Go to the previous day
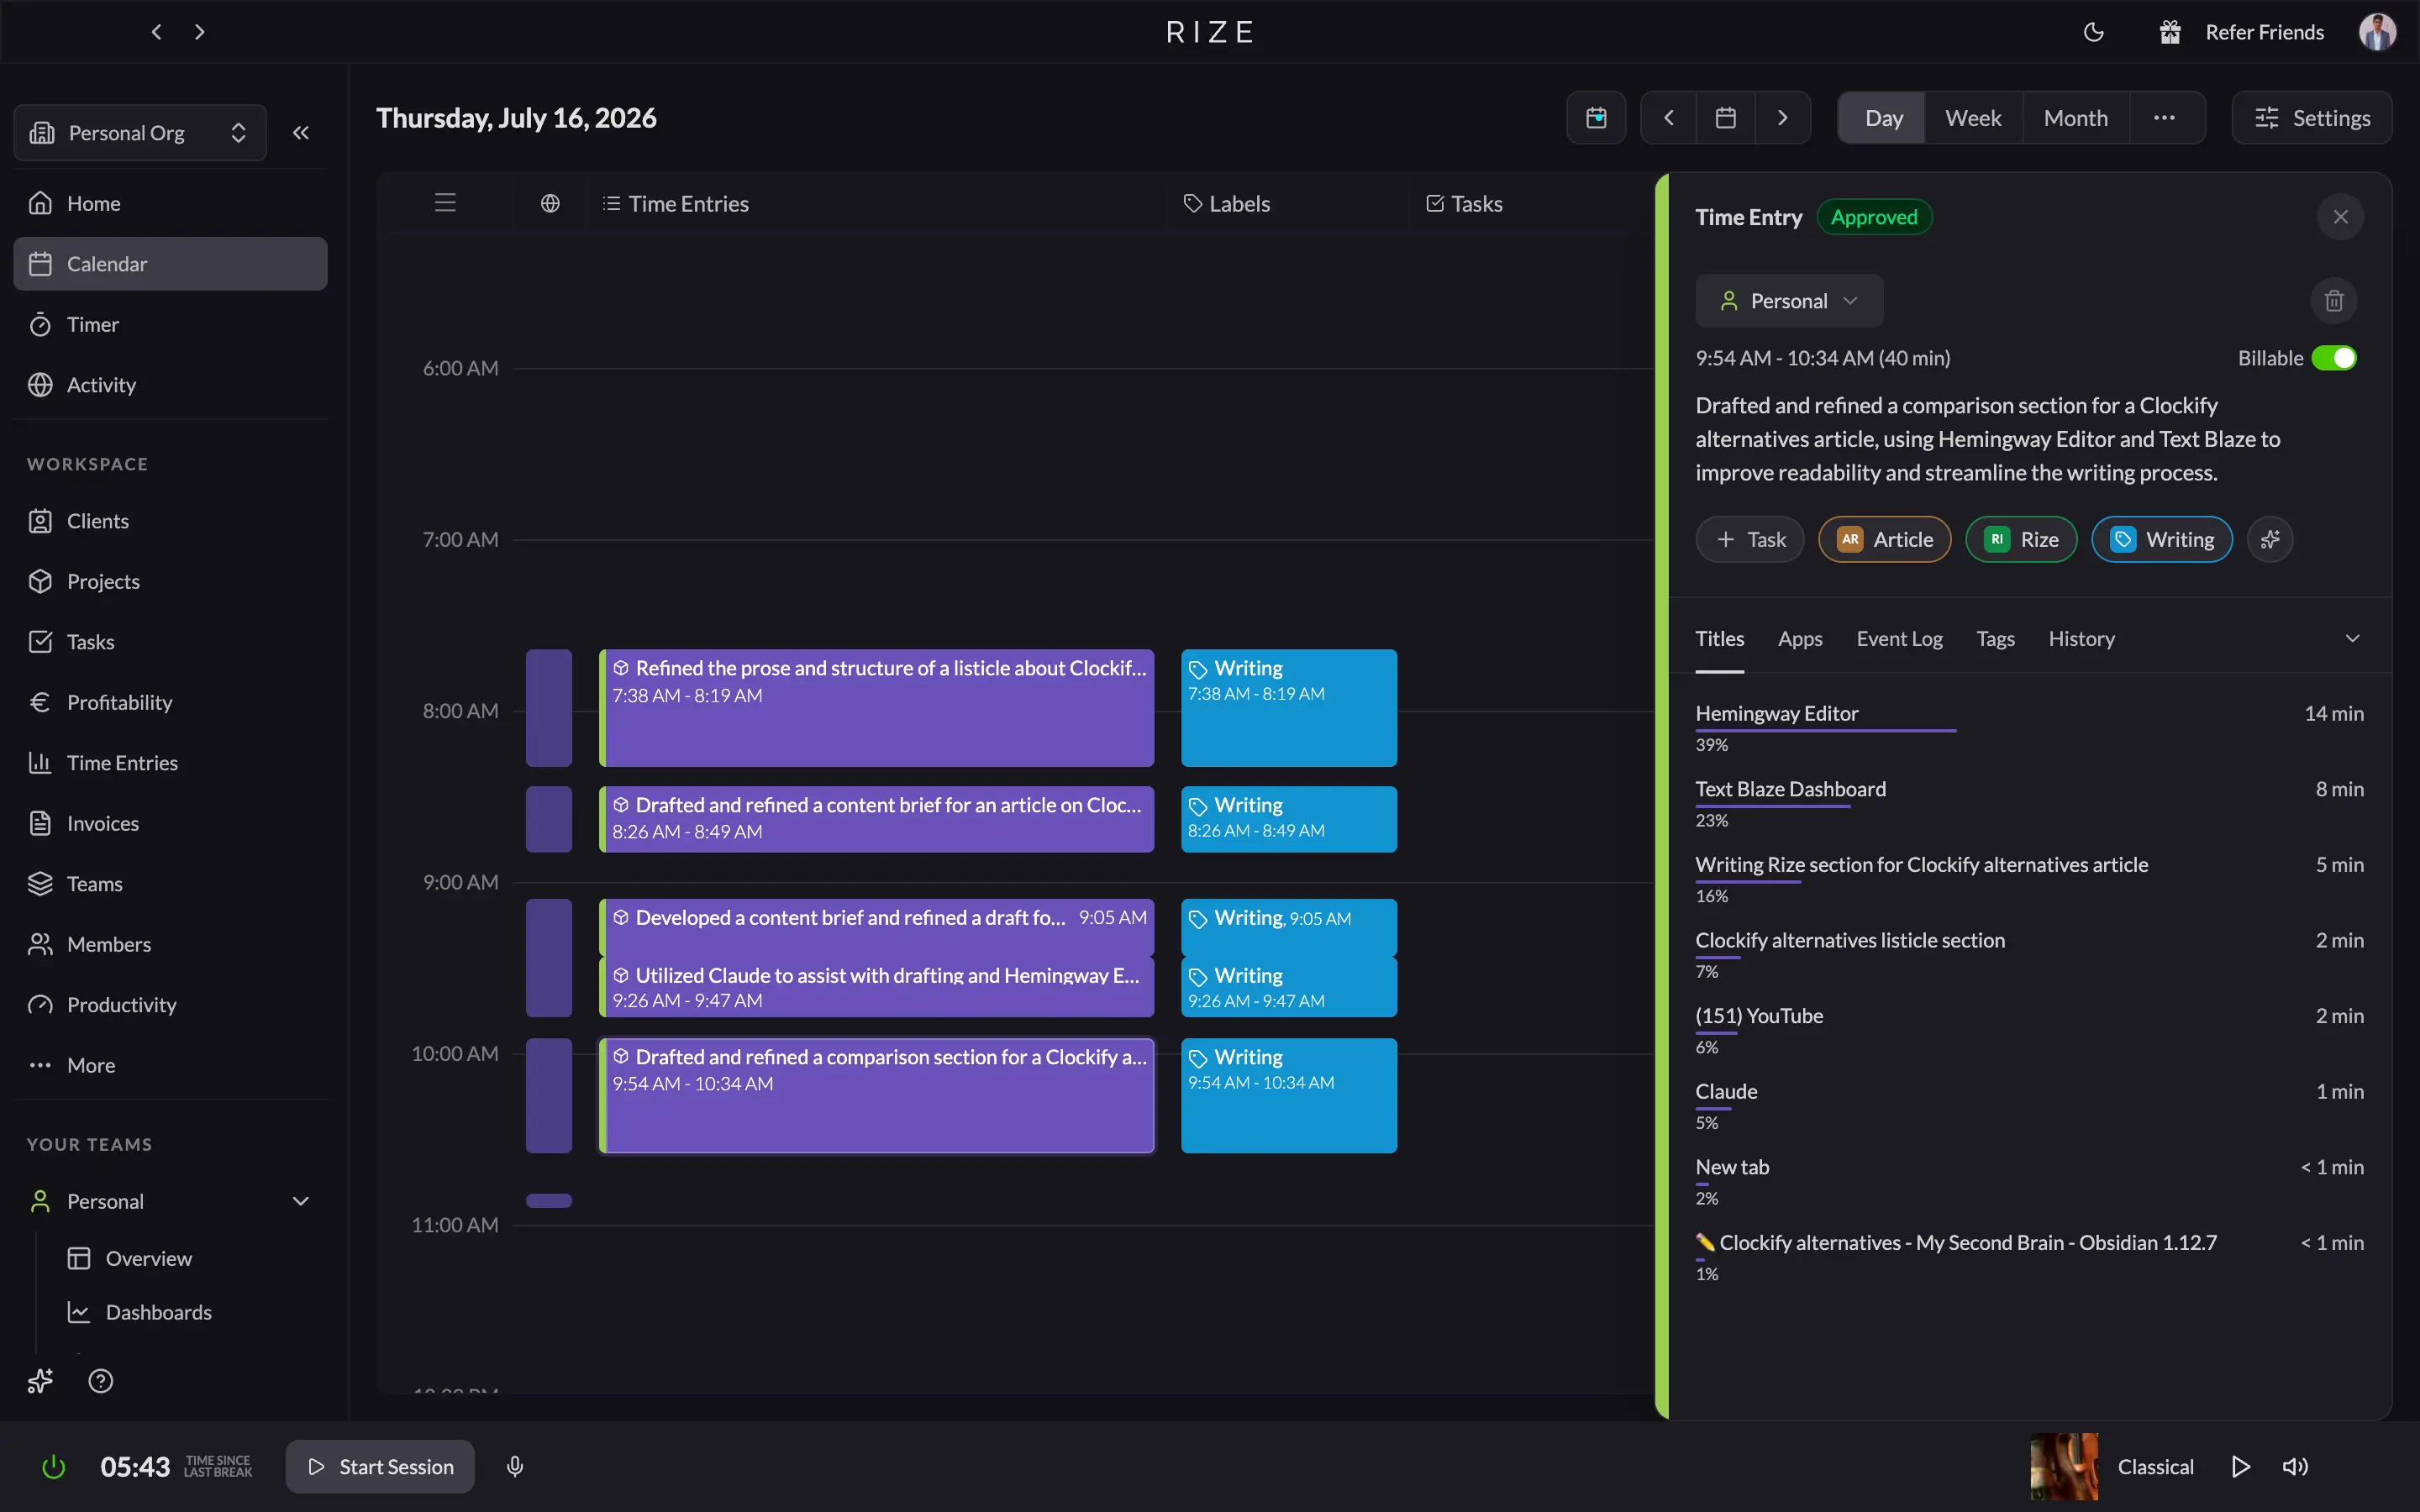 1669,118
